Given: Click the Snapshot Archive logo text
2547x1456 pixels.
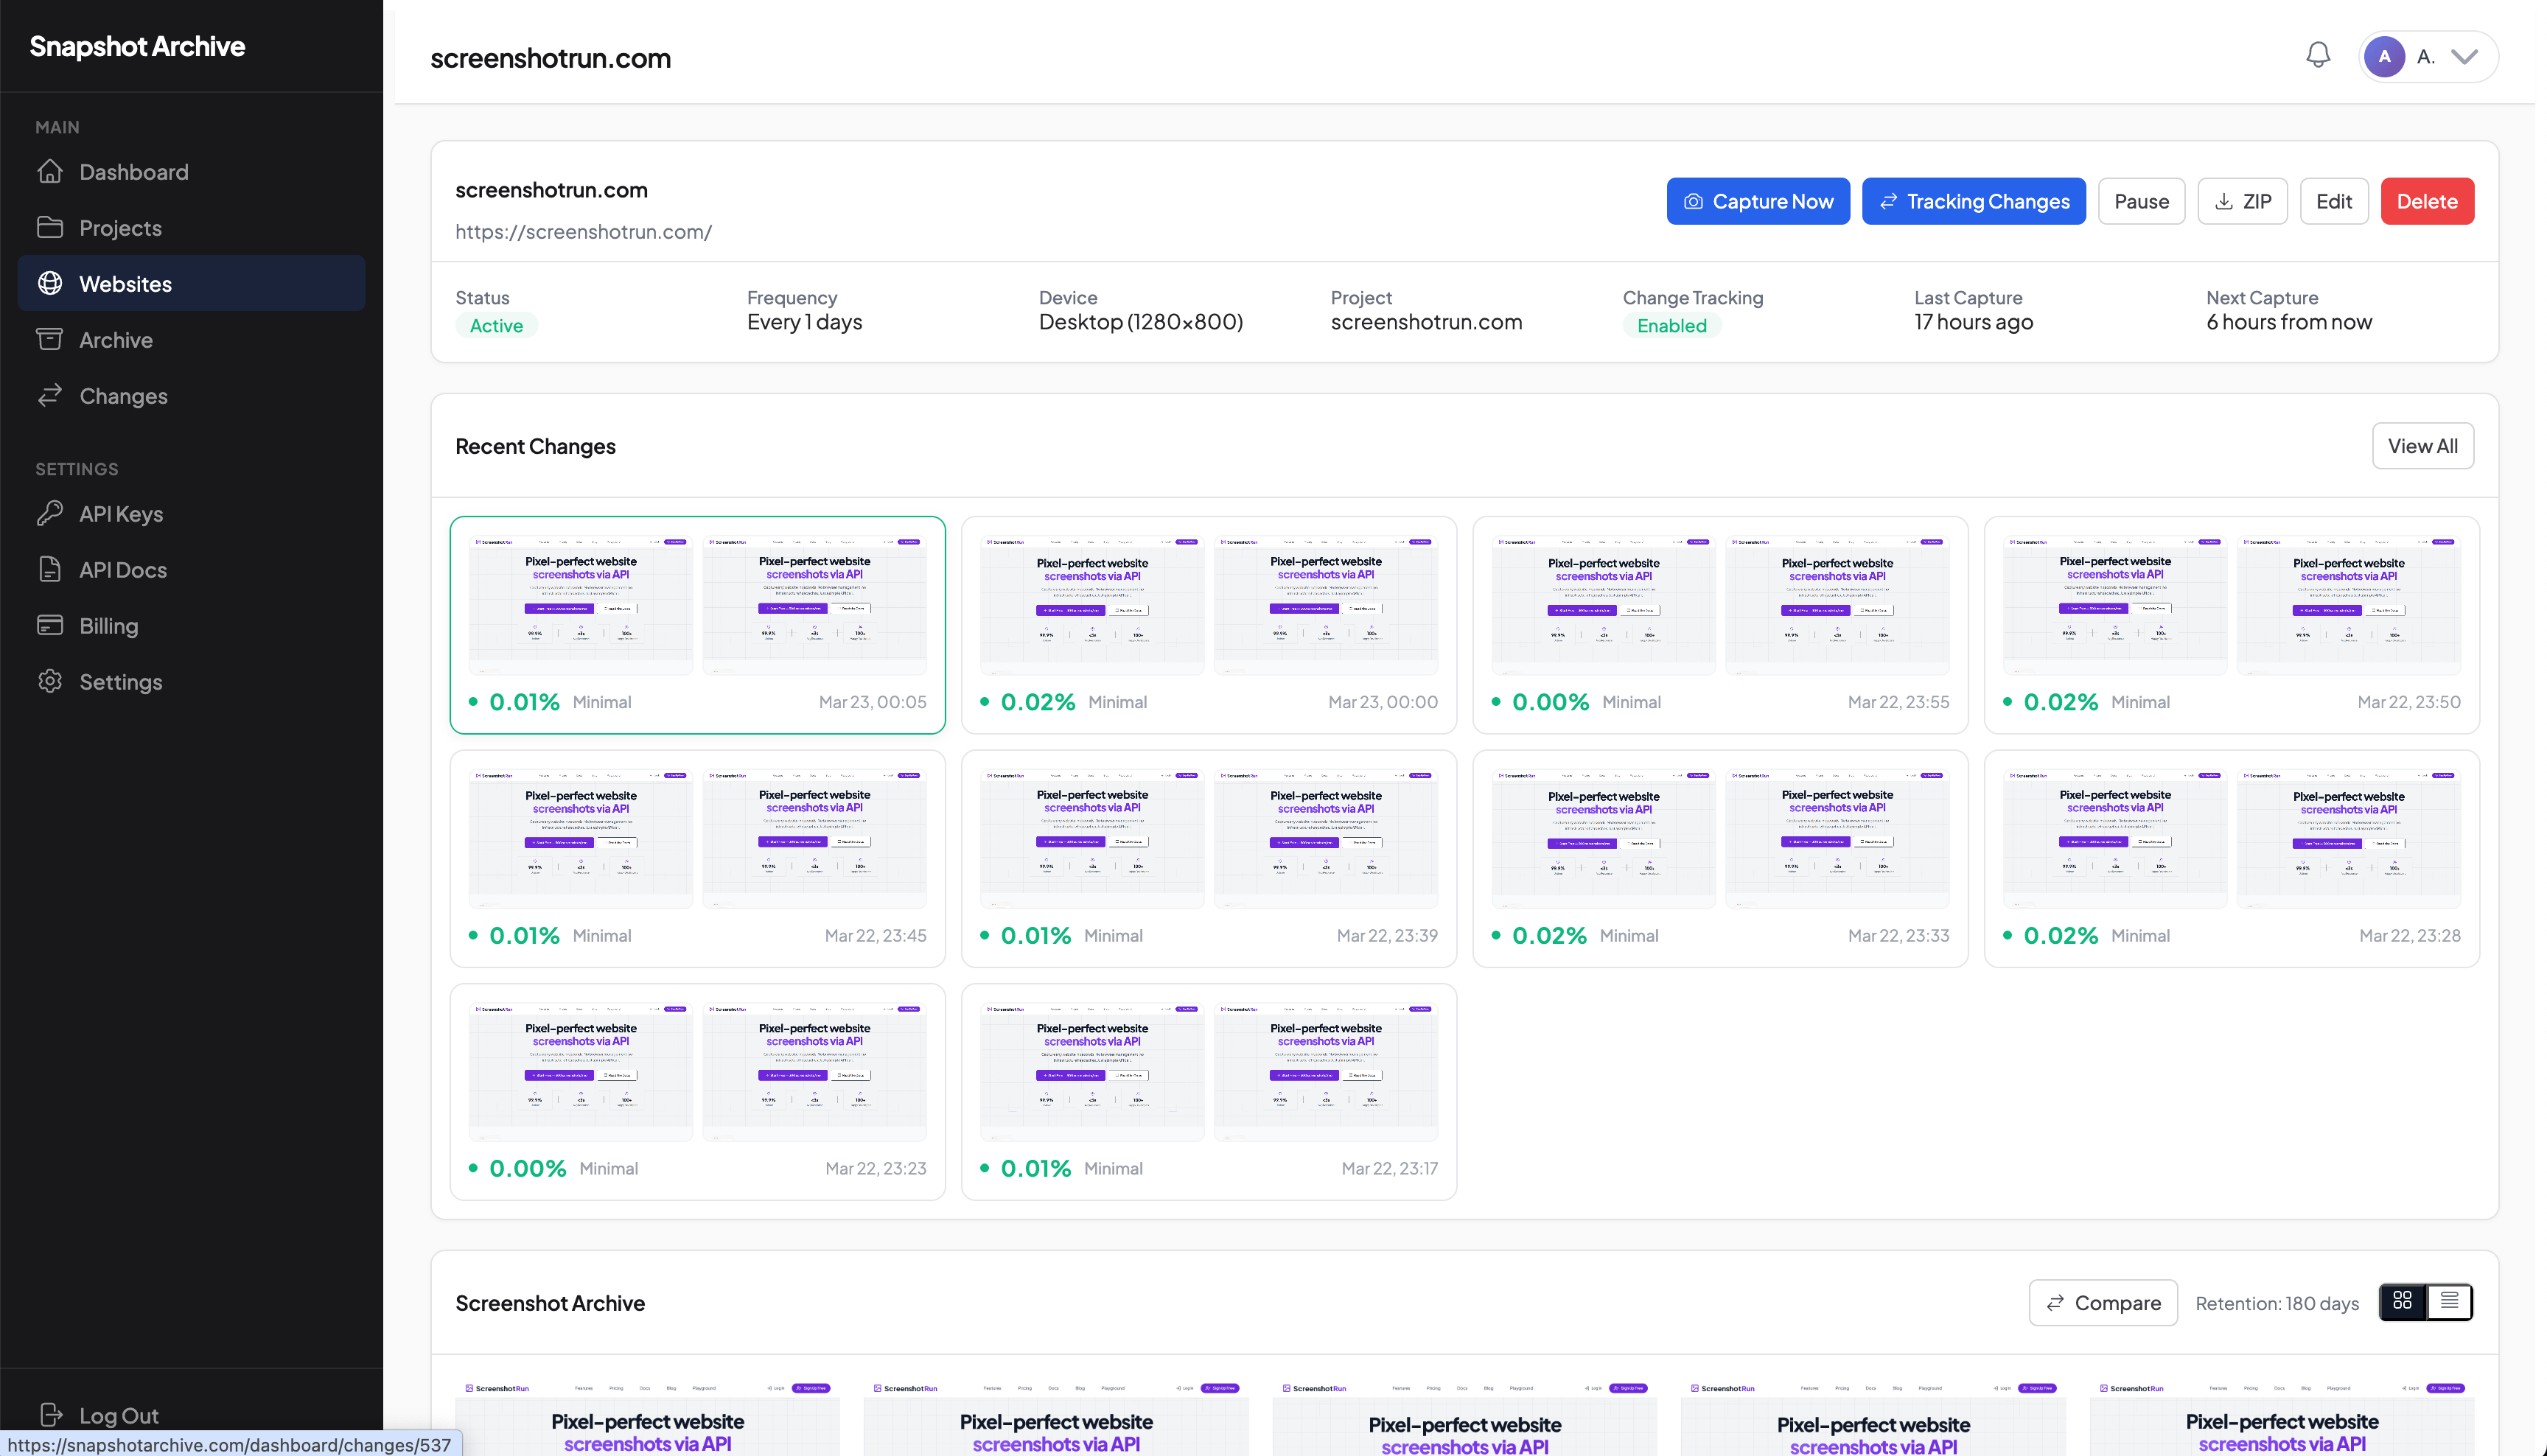Looking at the screenshot, I should [x=137, y=46].
